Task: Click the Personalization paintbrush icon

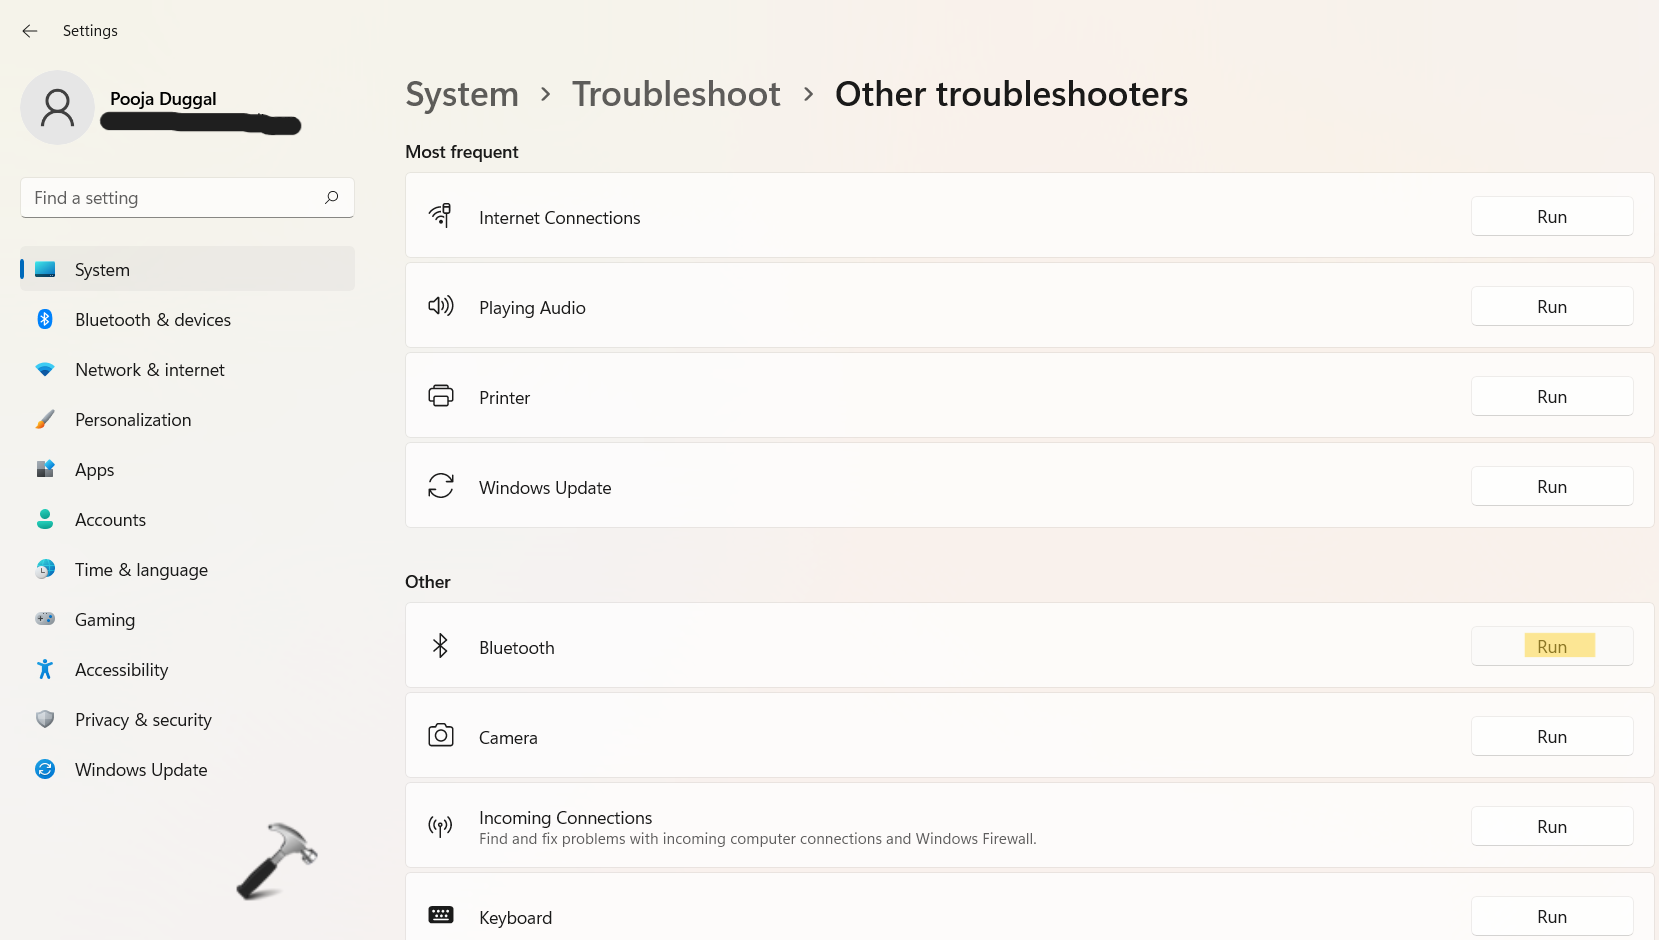Action: [x=45, y=419]
